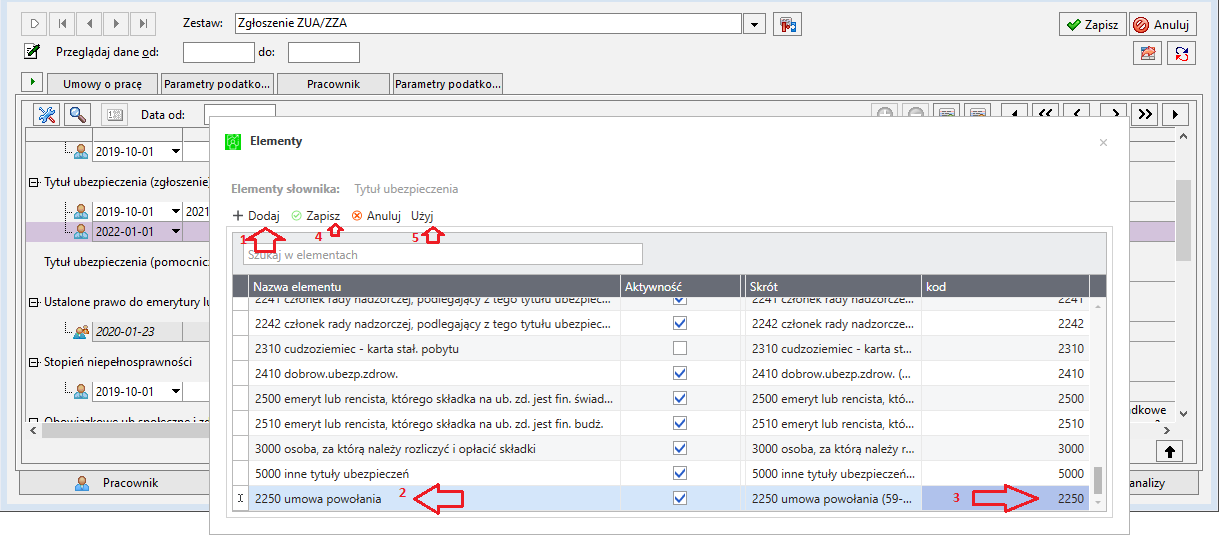Click Anuluj in the Elementy dialog
Screen dimensions: 1219x537
[376, 215]
